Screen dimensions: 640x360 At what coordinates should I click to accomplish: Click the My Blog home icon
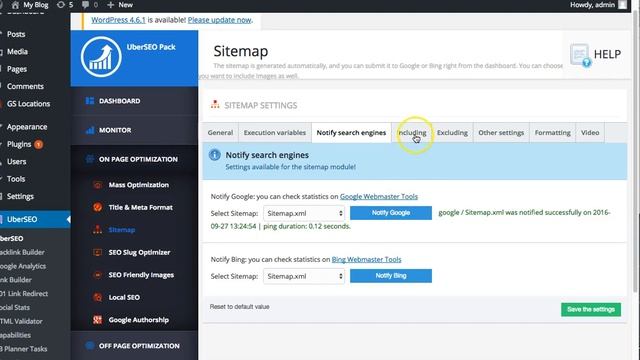(16, 5)
